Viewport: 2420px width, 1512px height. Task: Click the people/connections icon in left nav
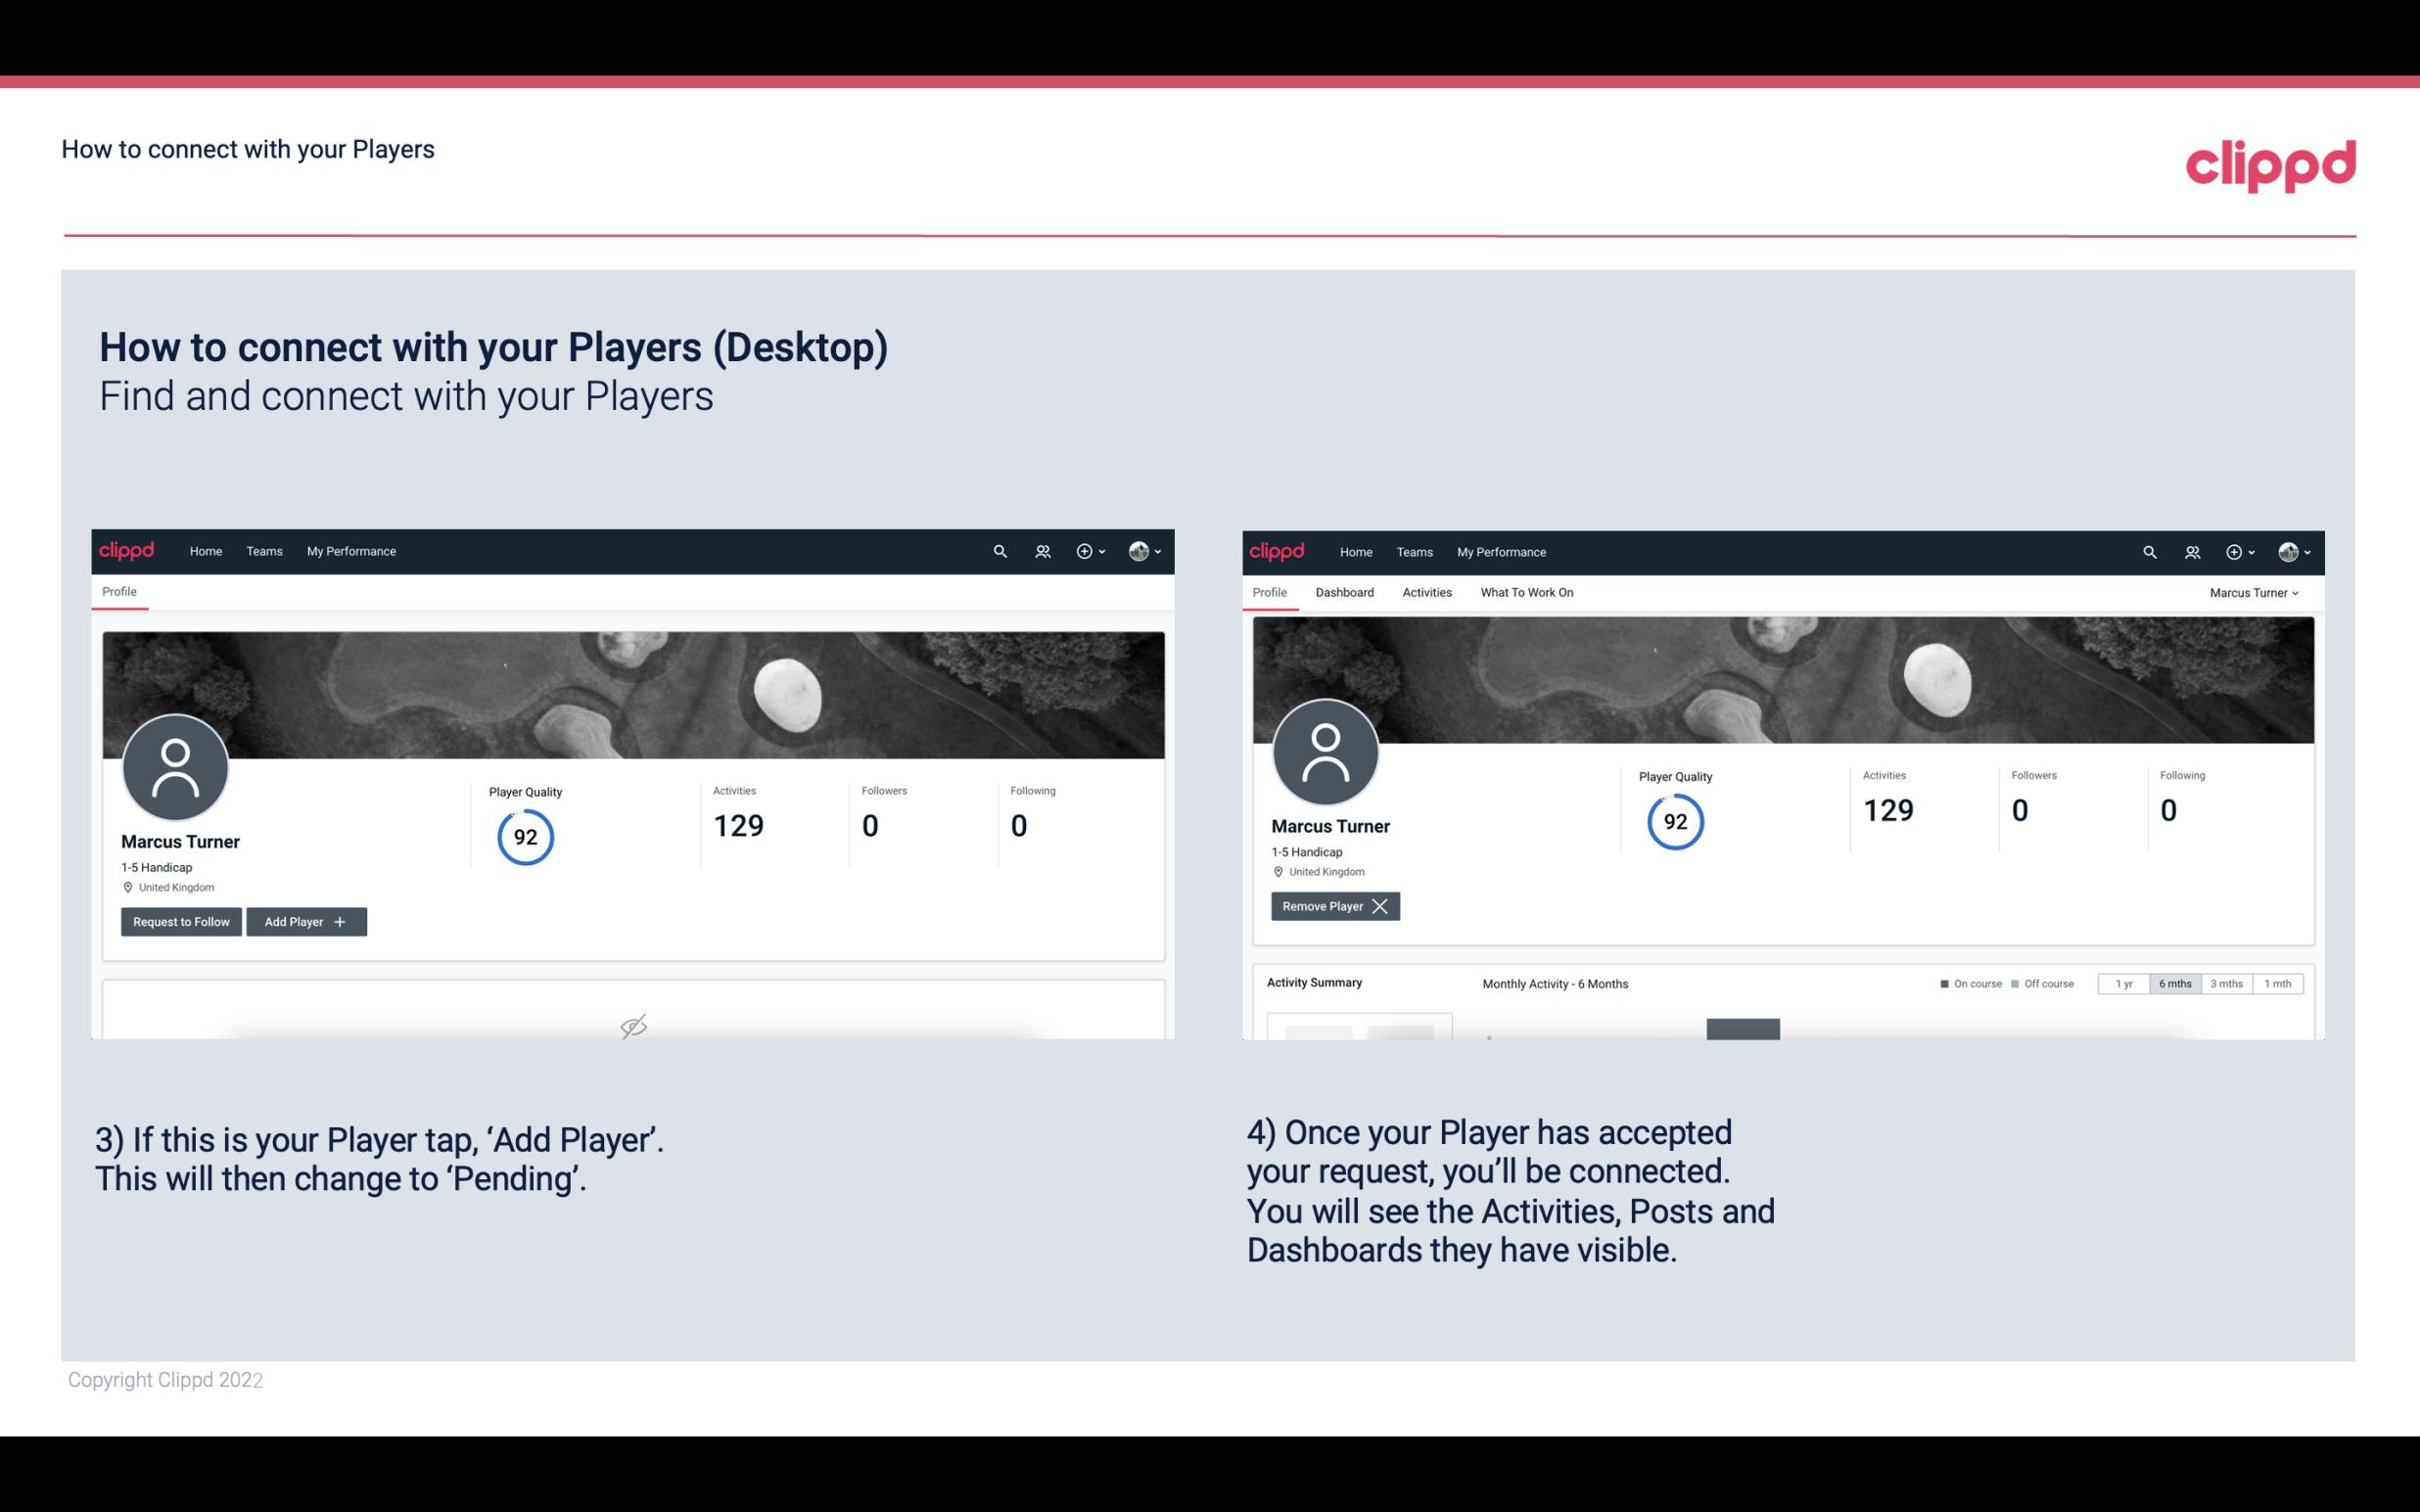1040,550
